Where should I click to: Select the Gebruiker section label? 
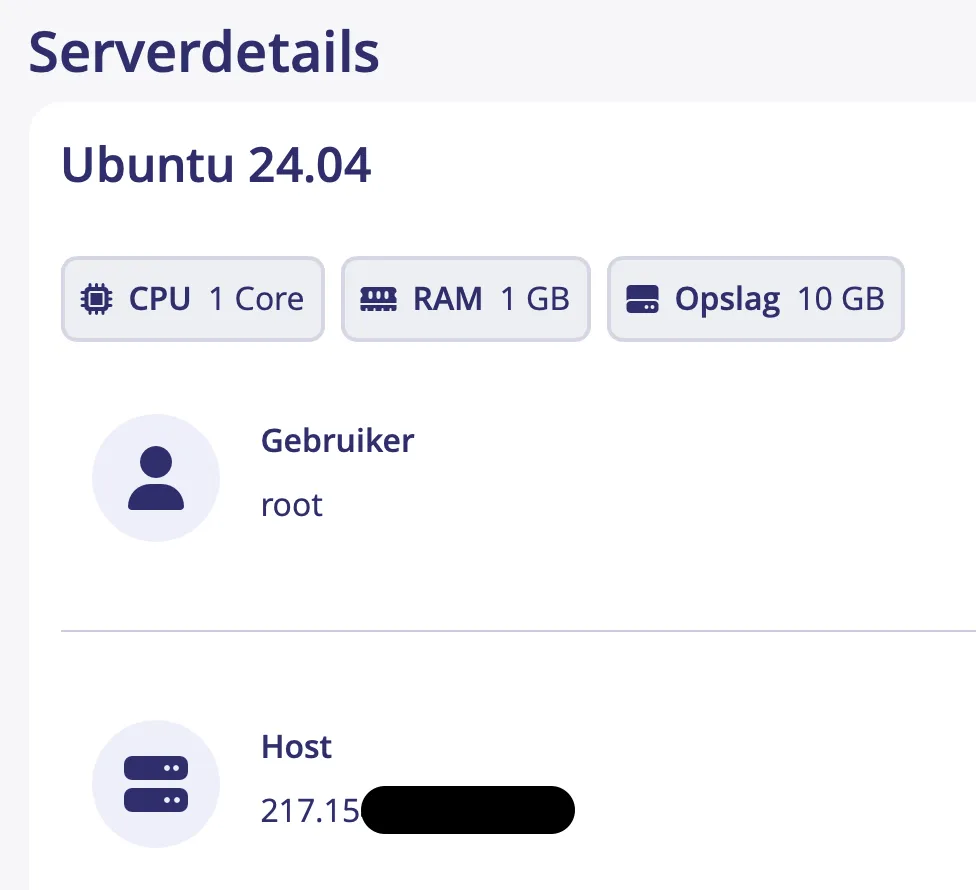pyautogui.click(x=337, y=440)
